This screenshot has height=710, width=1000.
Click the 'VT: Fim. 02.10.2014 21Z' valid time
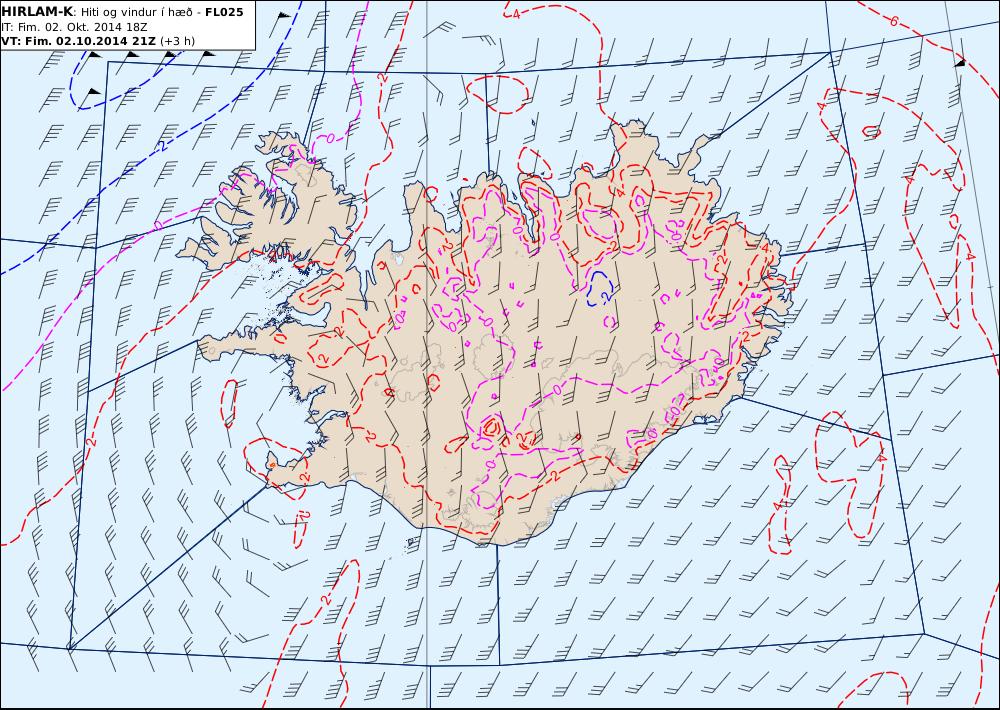(x=78, y=41)
